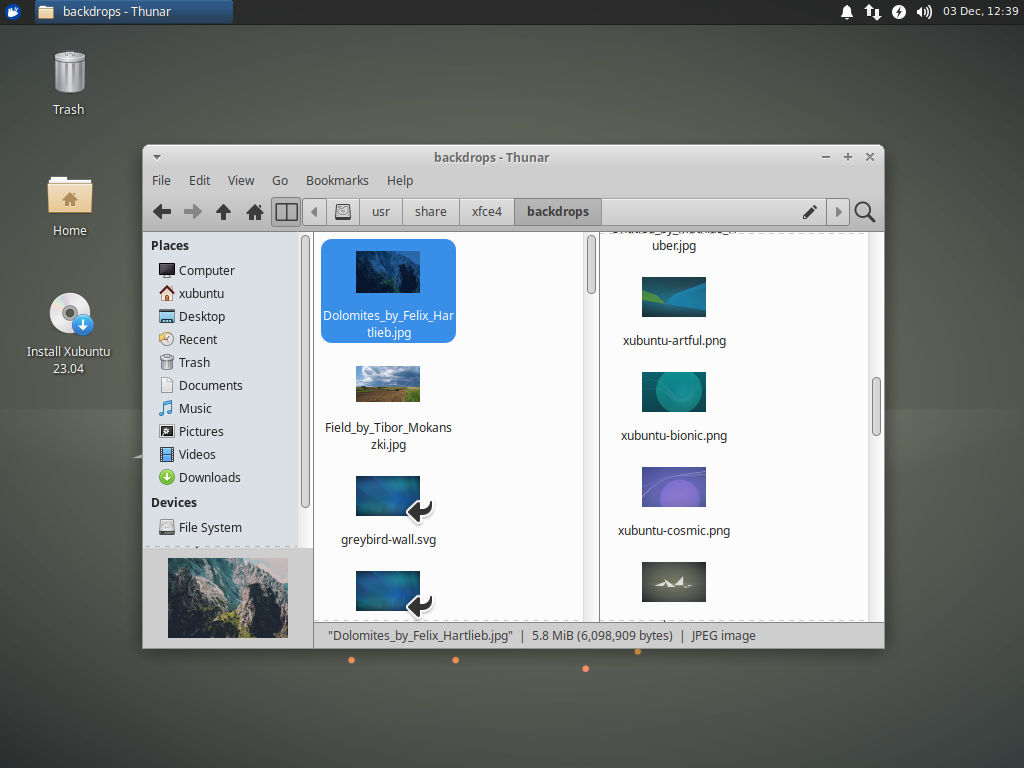
Task: Reveal hidden path segments with the right chevron
Action: point(838,211)
